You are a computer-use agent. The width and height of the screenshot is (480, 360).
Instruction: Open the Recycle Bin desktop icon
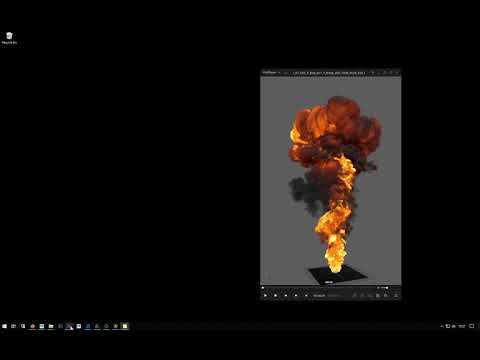tap(9, 38)
